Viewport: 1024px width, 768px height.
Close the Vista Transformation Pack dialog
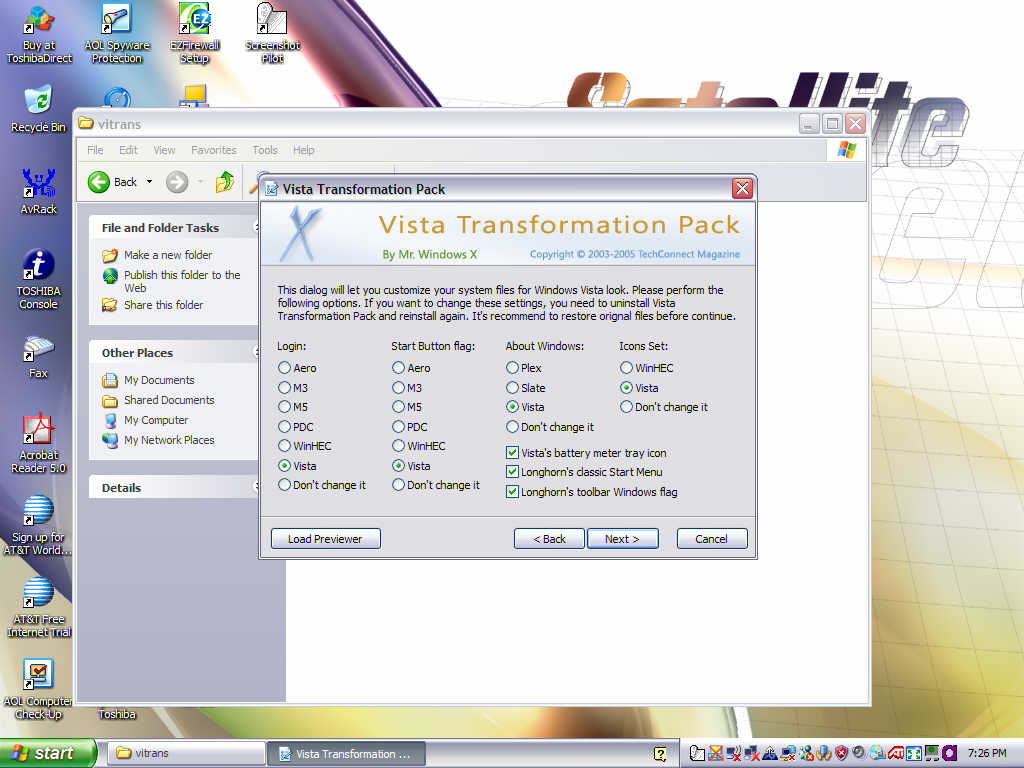click(742, 189)
